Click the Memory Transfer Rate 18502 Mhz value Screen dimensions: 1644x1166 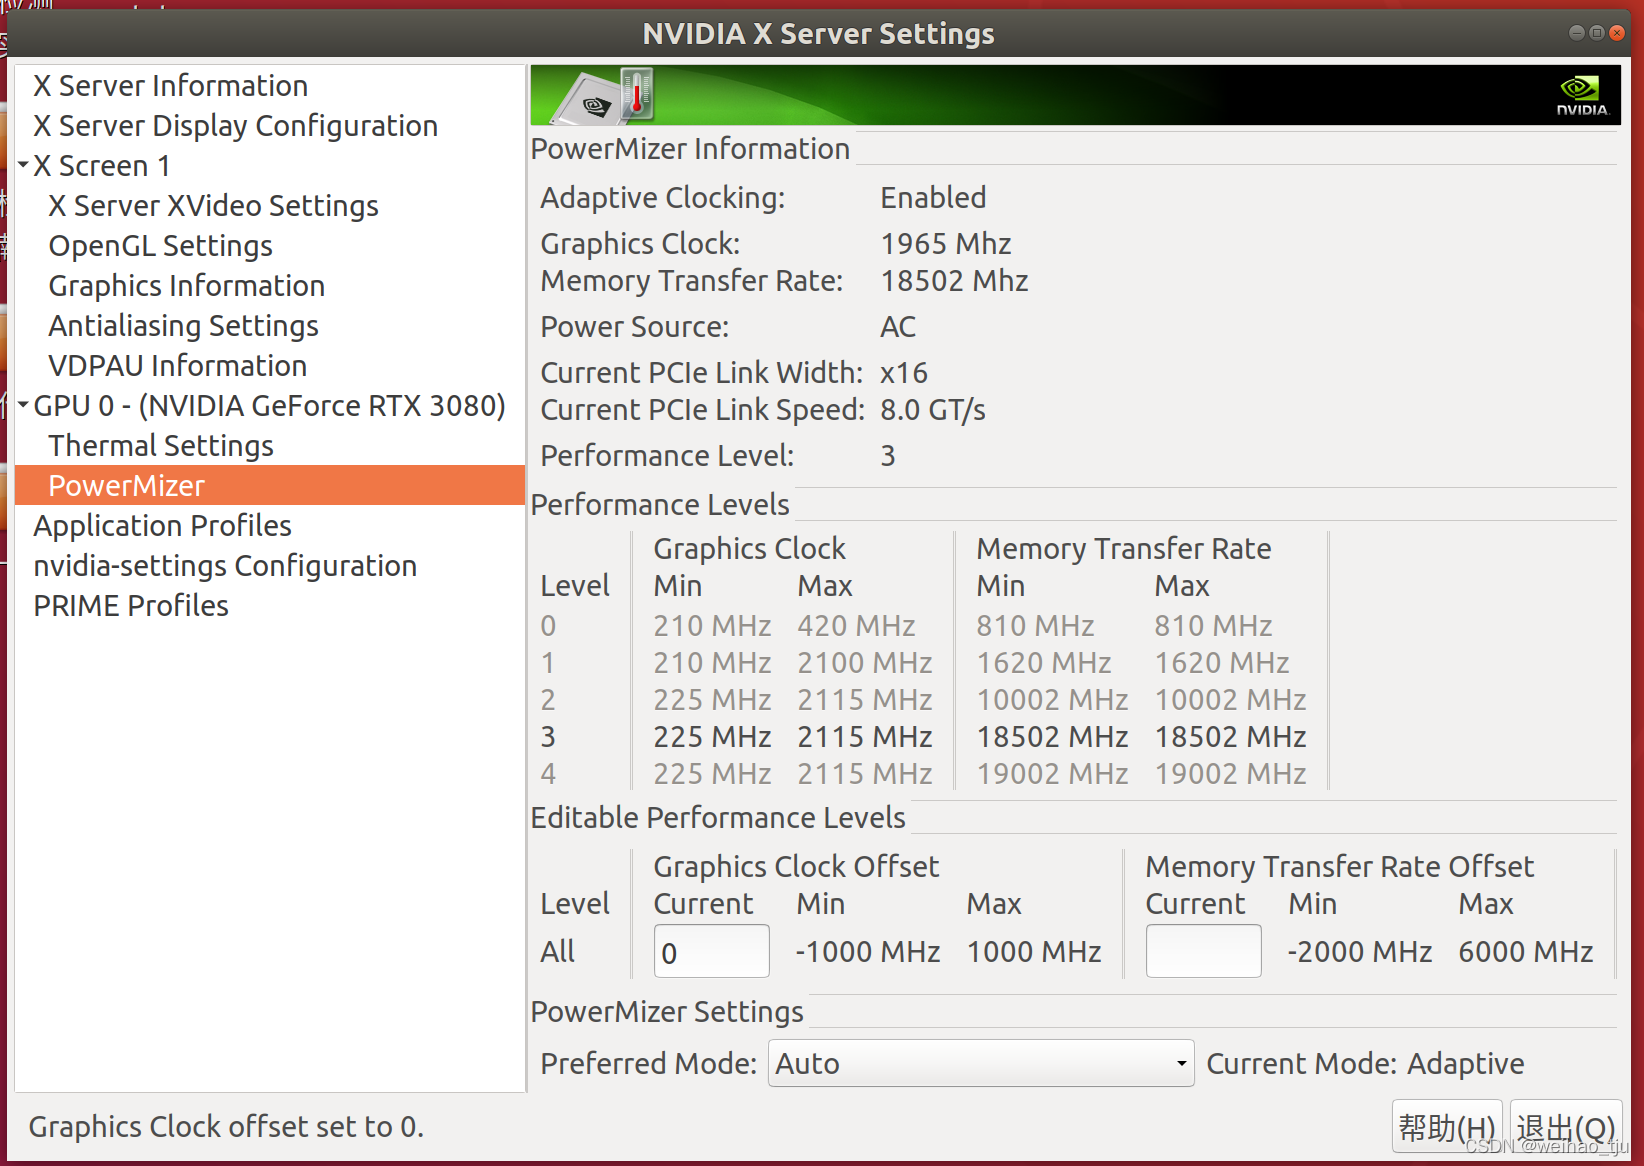pos(954,281)
